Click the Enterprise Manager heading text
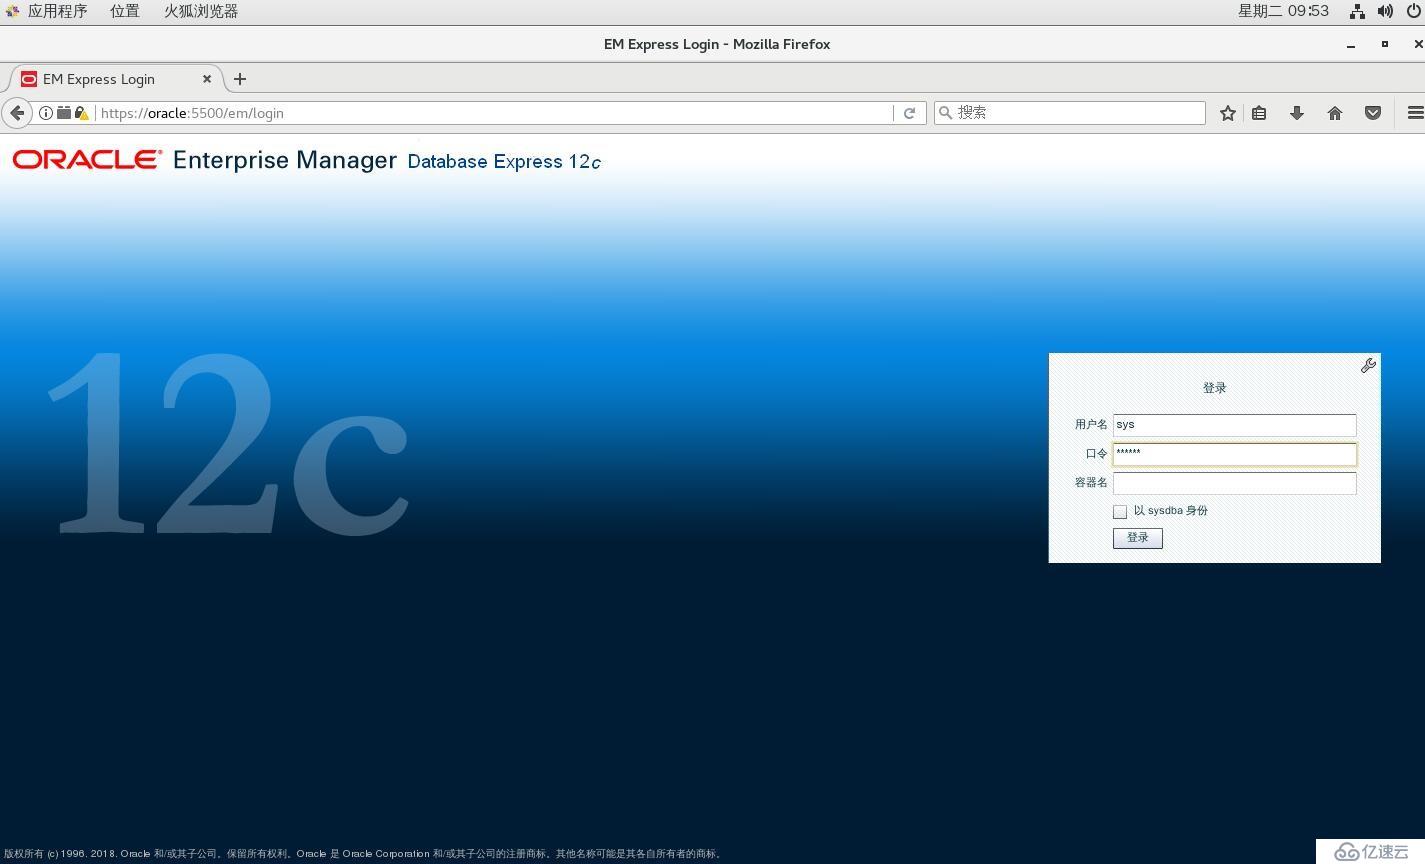Viewport: 1425px width, 864px height. pyautogui.click(x=285, y=160)
